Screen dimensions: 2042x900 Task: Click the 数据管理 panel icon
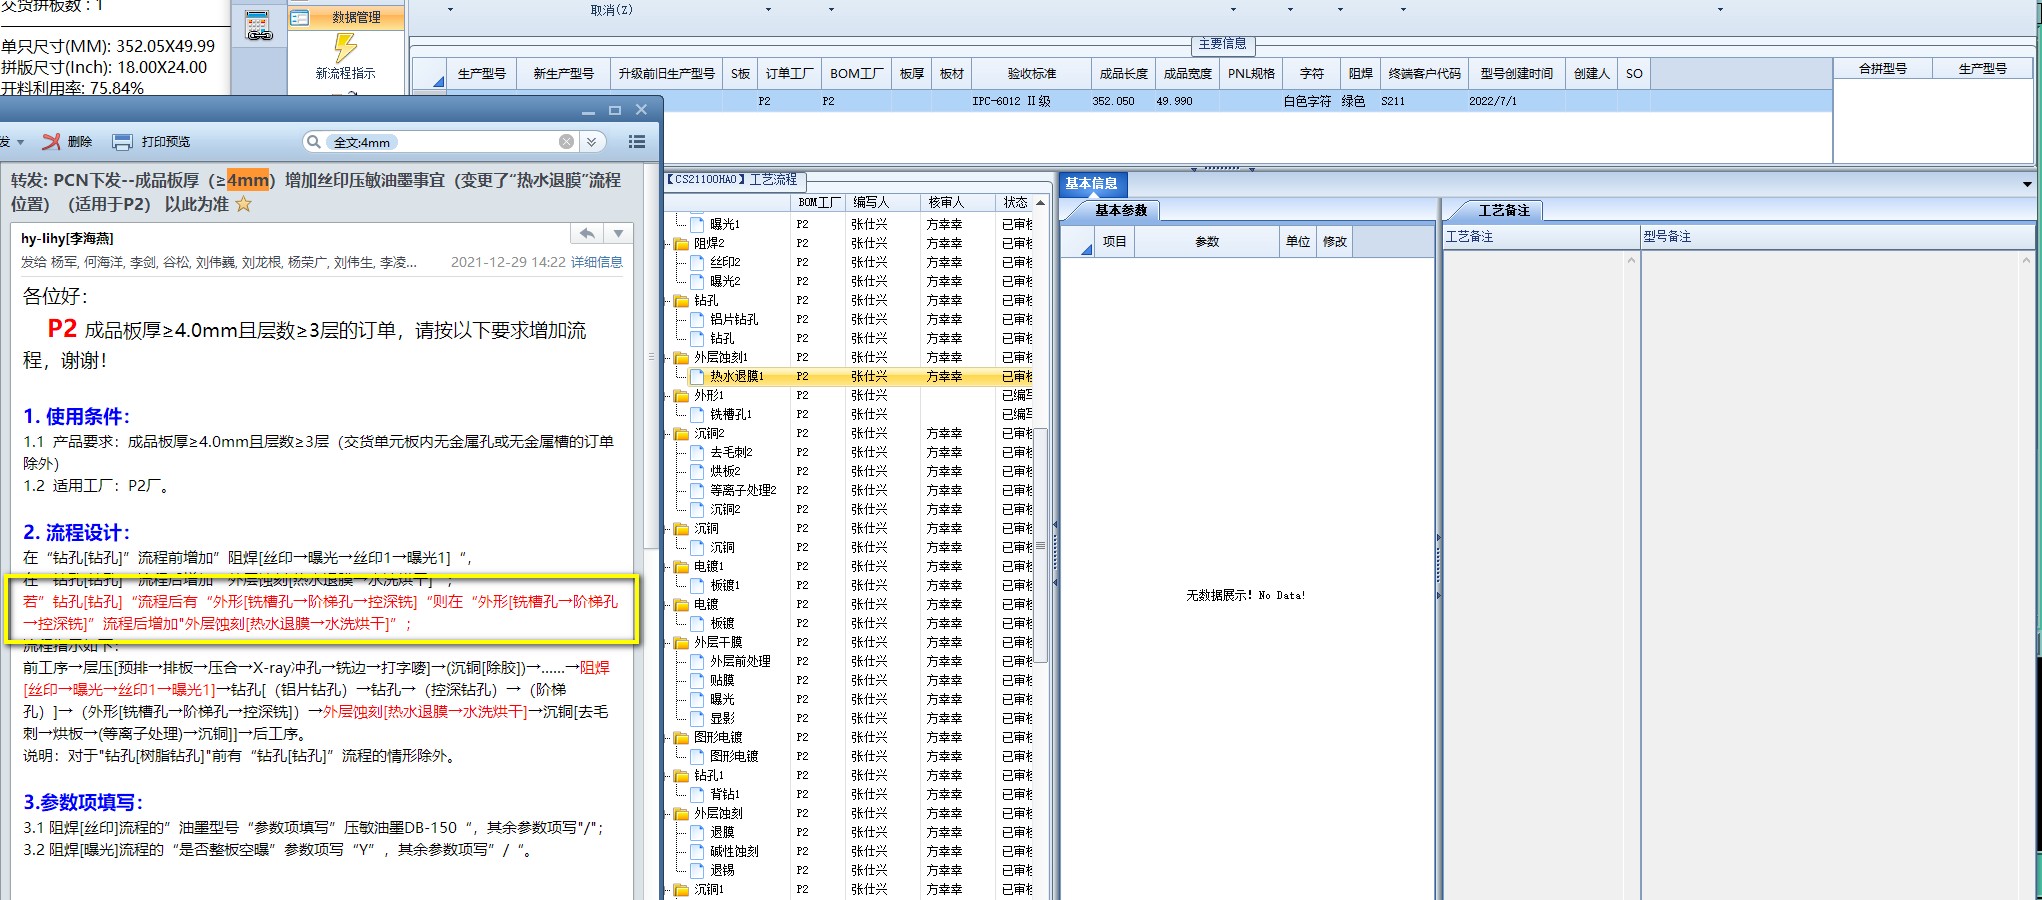tap(299, 17)
